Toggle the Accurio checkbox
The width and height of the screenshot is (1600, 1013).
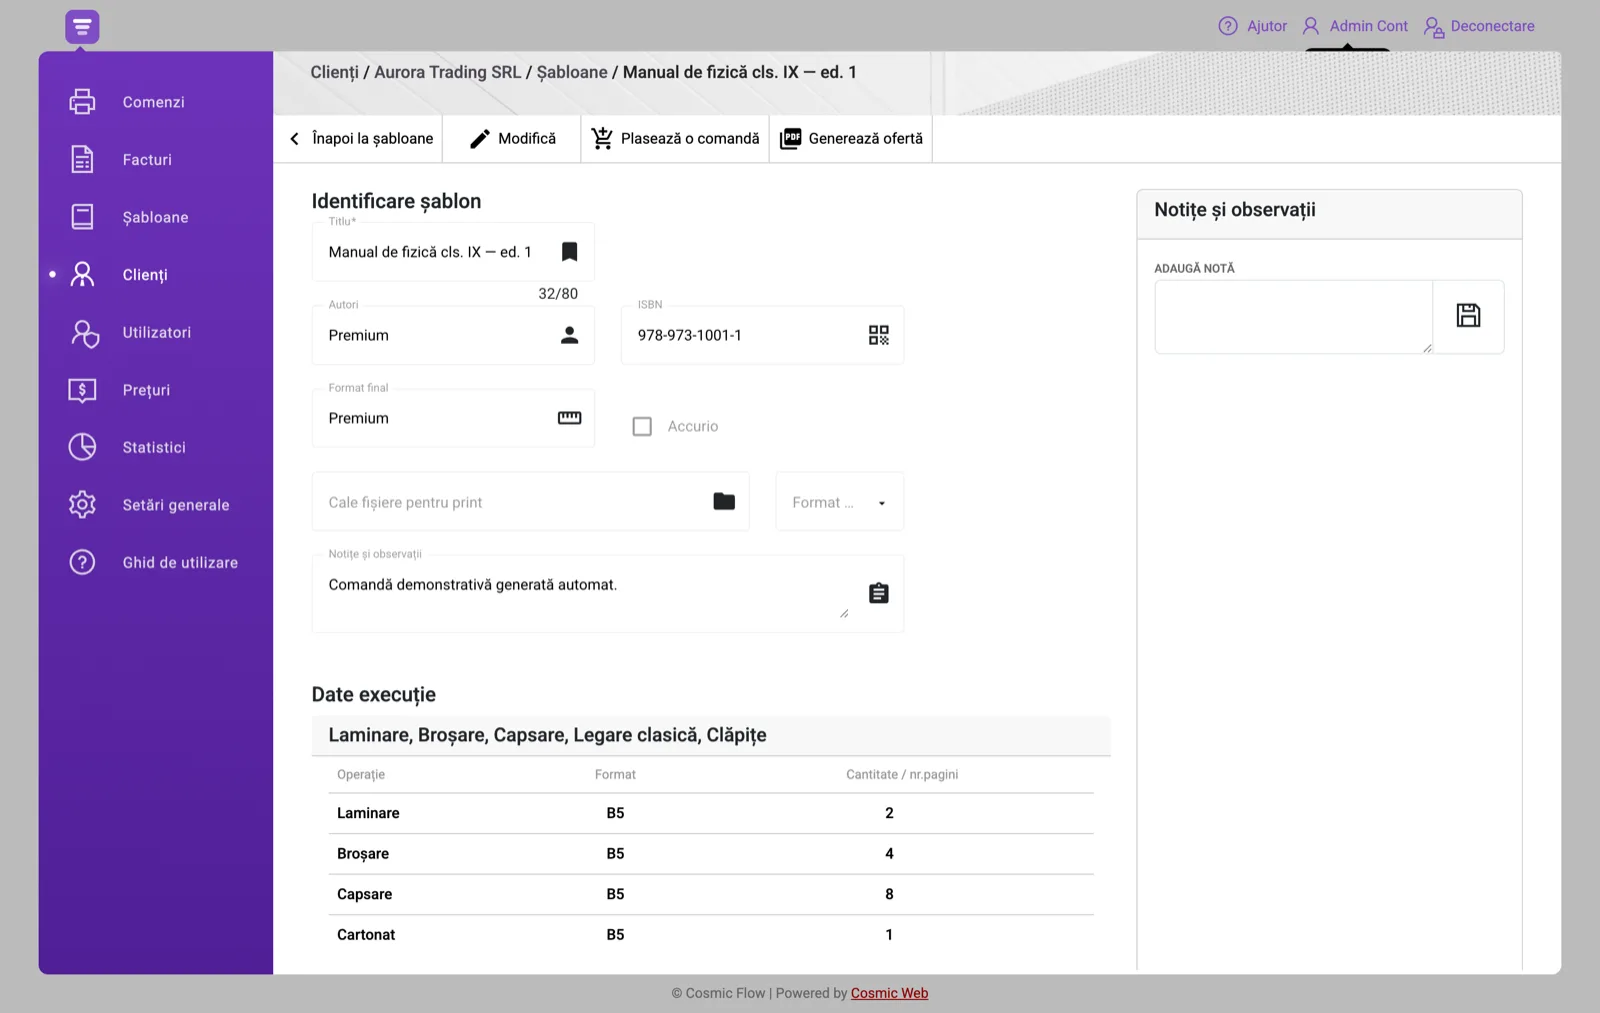[642, 426]
